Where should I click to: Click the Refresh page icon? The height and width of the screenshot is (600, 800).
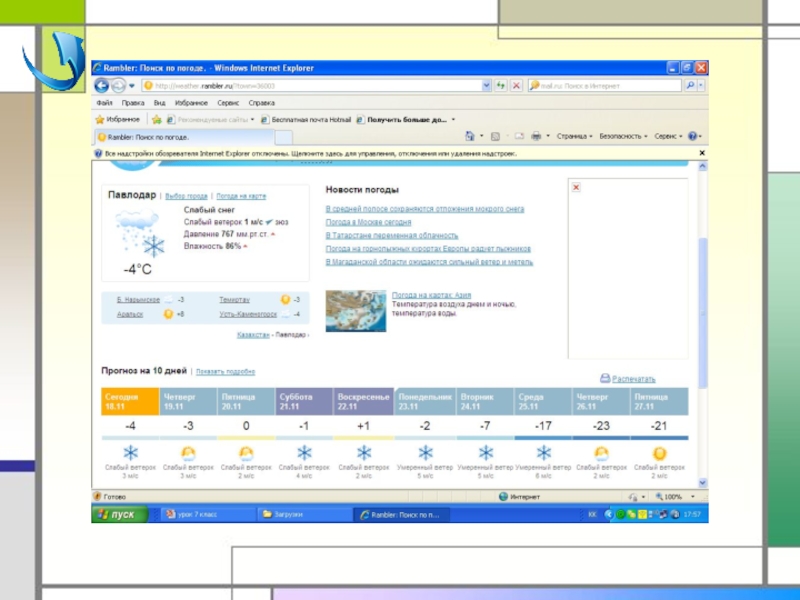coord(501,86)
